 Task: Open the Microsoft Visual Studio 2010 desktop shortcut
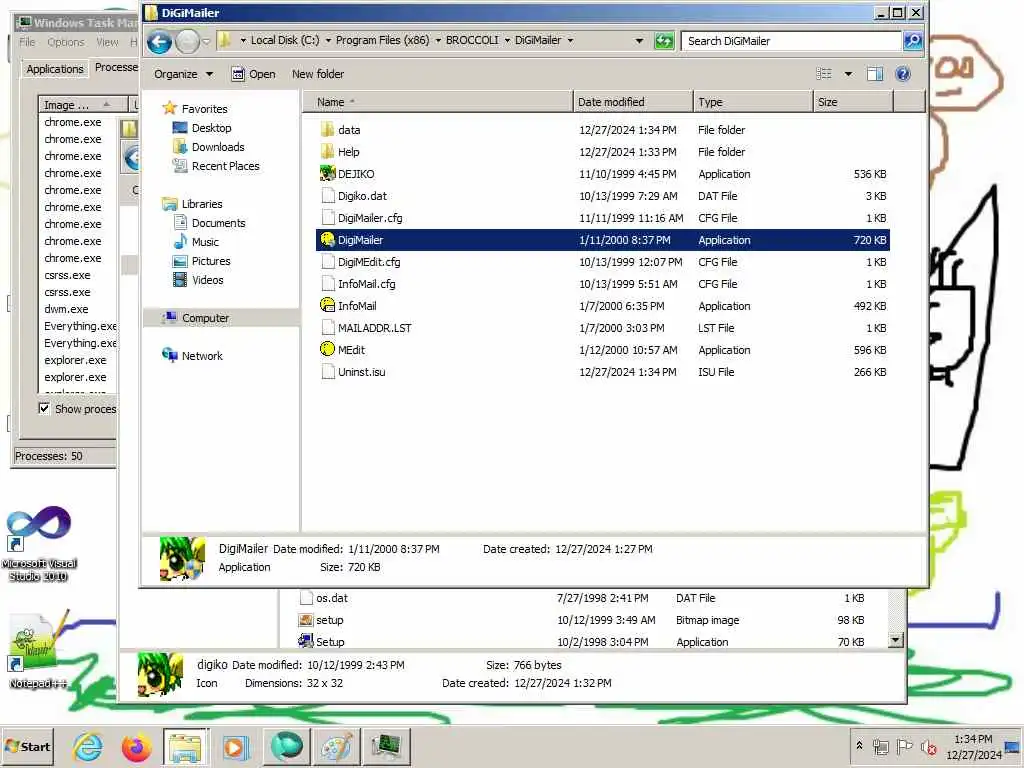[39, 543]
